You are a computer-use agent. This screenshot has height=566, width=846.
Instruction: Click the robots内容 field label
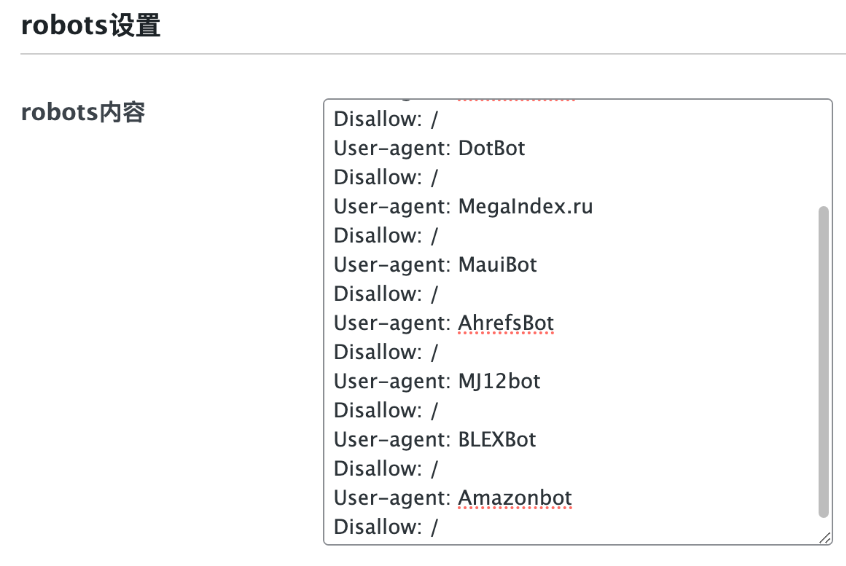[x=83, y=112]
